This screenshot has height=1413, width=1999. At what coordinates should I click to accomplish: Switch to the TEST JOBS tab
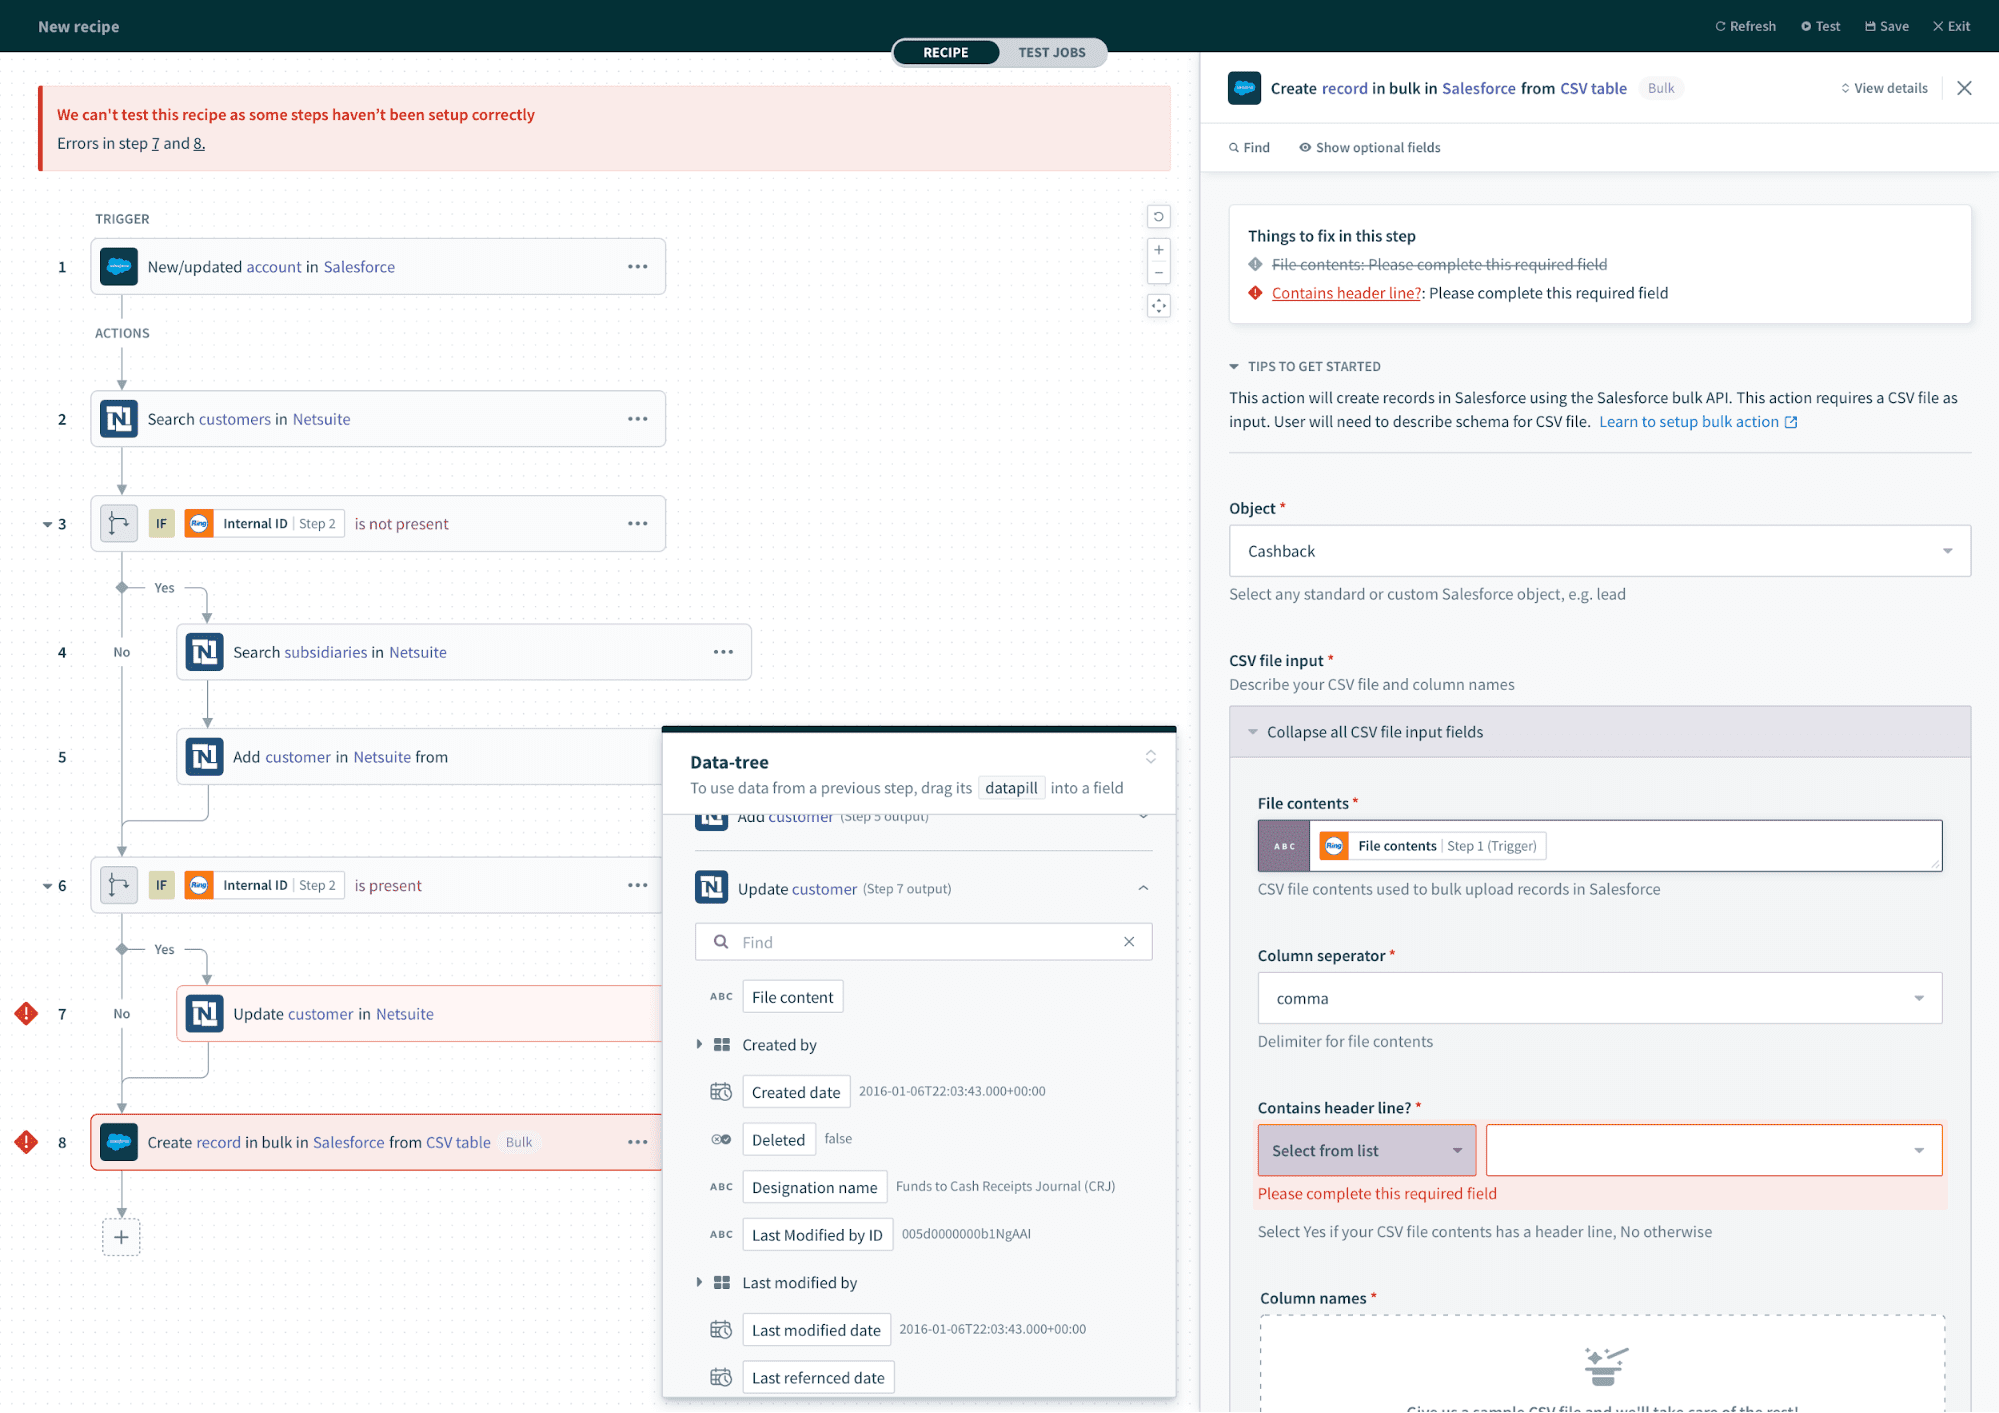click(1051, 53)
